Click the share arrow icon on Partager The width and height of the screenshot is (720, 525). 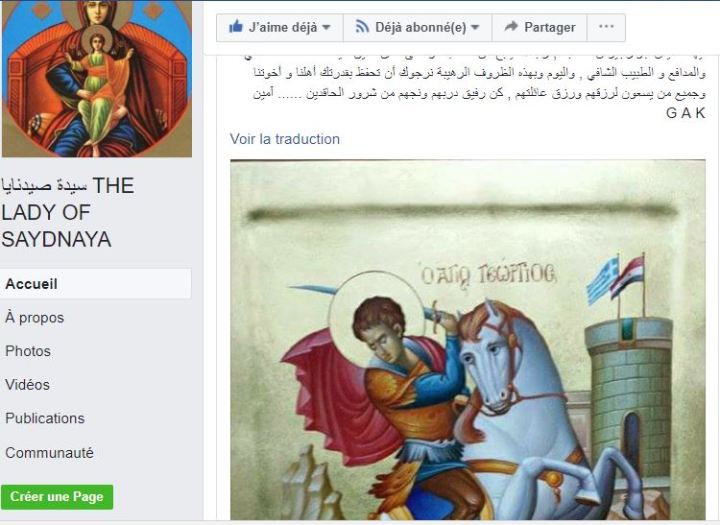(511, 27)
